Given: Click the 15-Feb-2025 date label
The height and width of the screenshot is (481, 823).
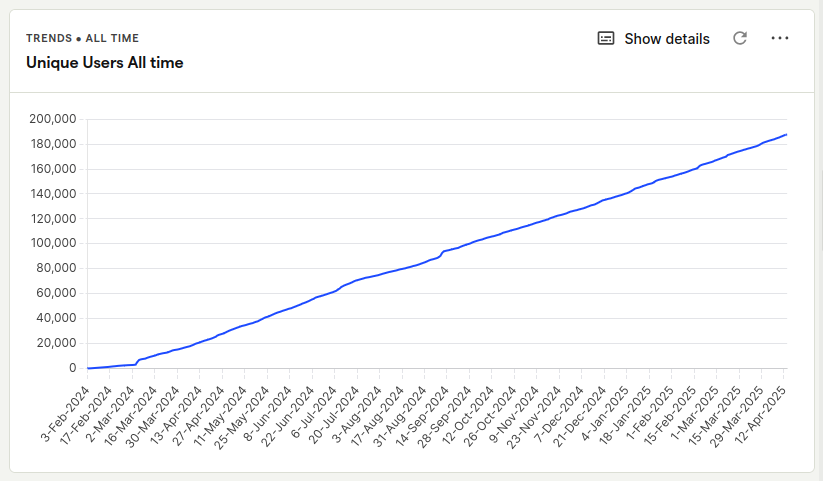Looking at the screenshot, I should click(669, 416).
